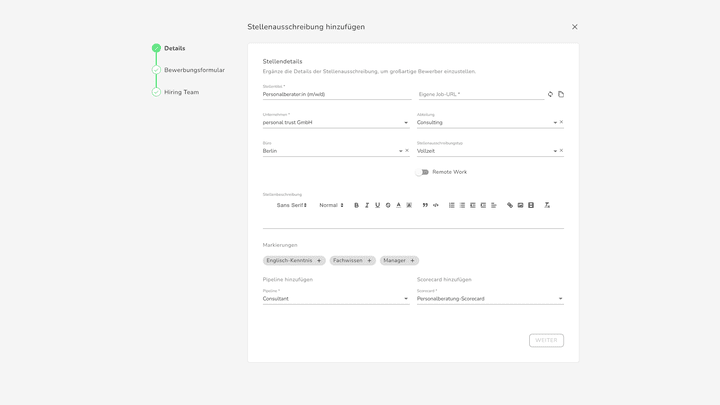Toggle the Remote Work switch
The width and height of the screenshot is (720, 405).
pos(422,172)
